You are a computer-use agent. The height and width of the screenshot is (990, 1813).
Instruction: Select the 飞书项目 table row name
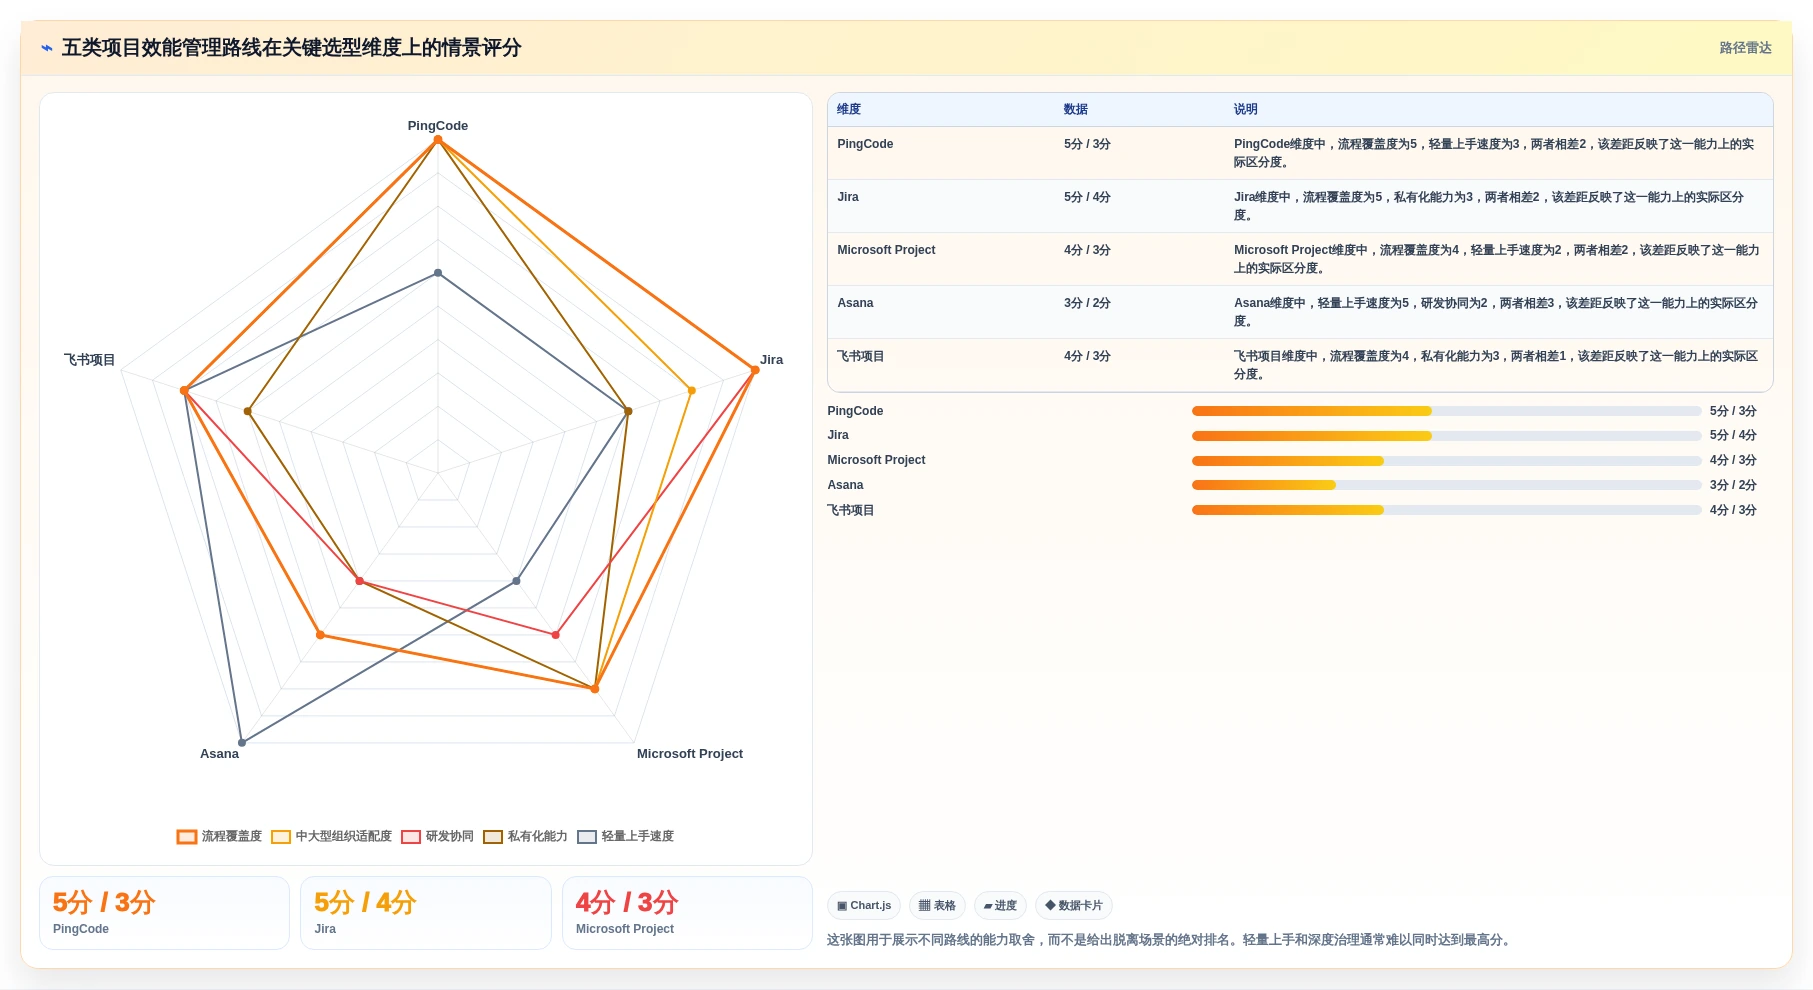coord(861,356)
